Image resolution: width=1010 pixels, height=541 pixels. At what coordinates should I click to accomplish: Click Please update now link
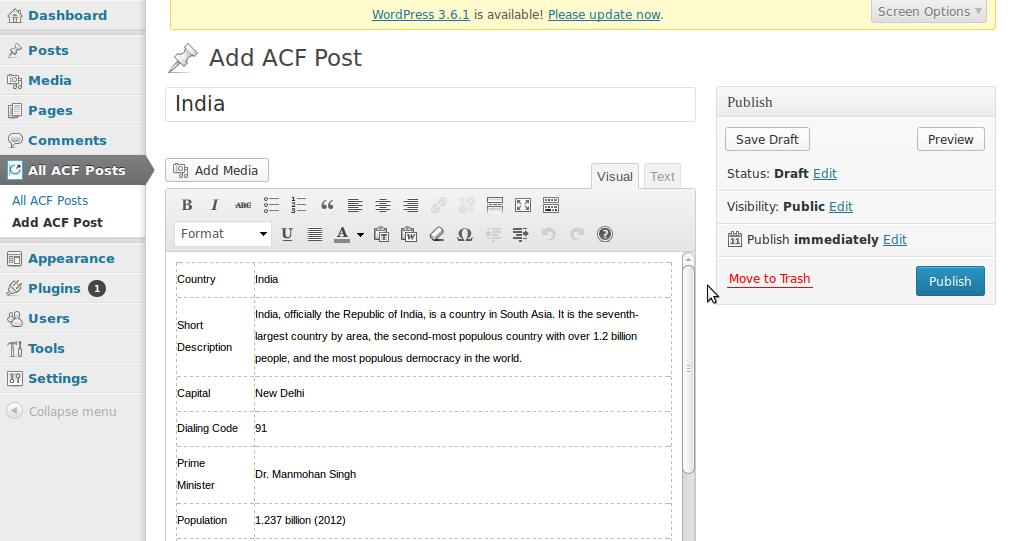pos(604,14)
